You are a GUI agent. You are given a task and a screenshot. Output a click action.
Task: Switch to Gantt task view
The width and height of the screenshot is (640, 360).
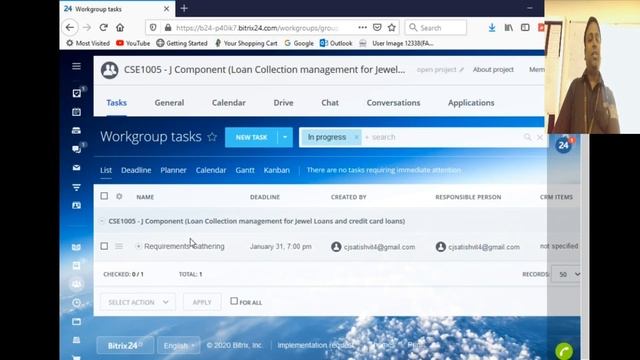(245, 170)
